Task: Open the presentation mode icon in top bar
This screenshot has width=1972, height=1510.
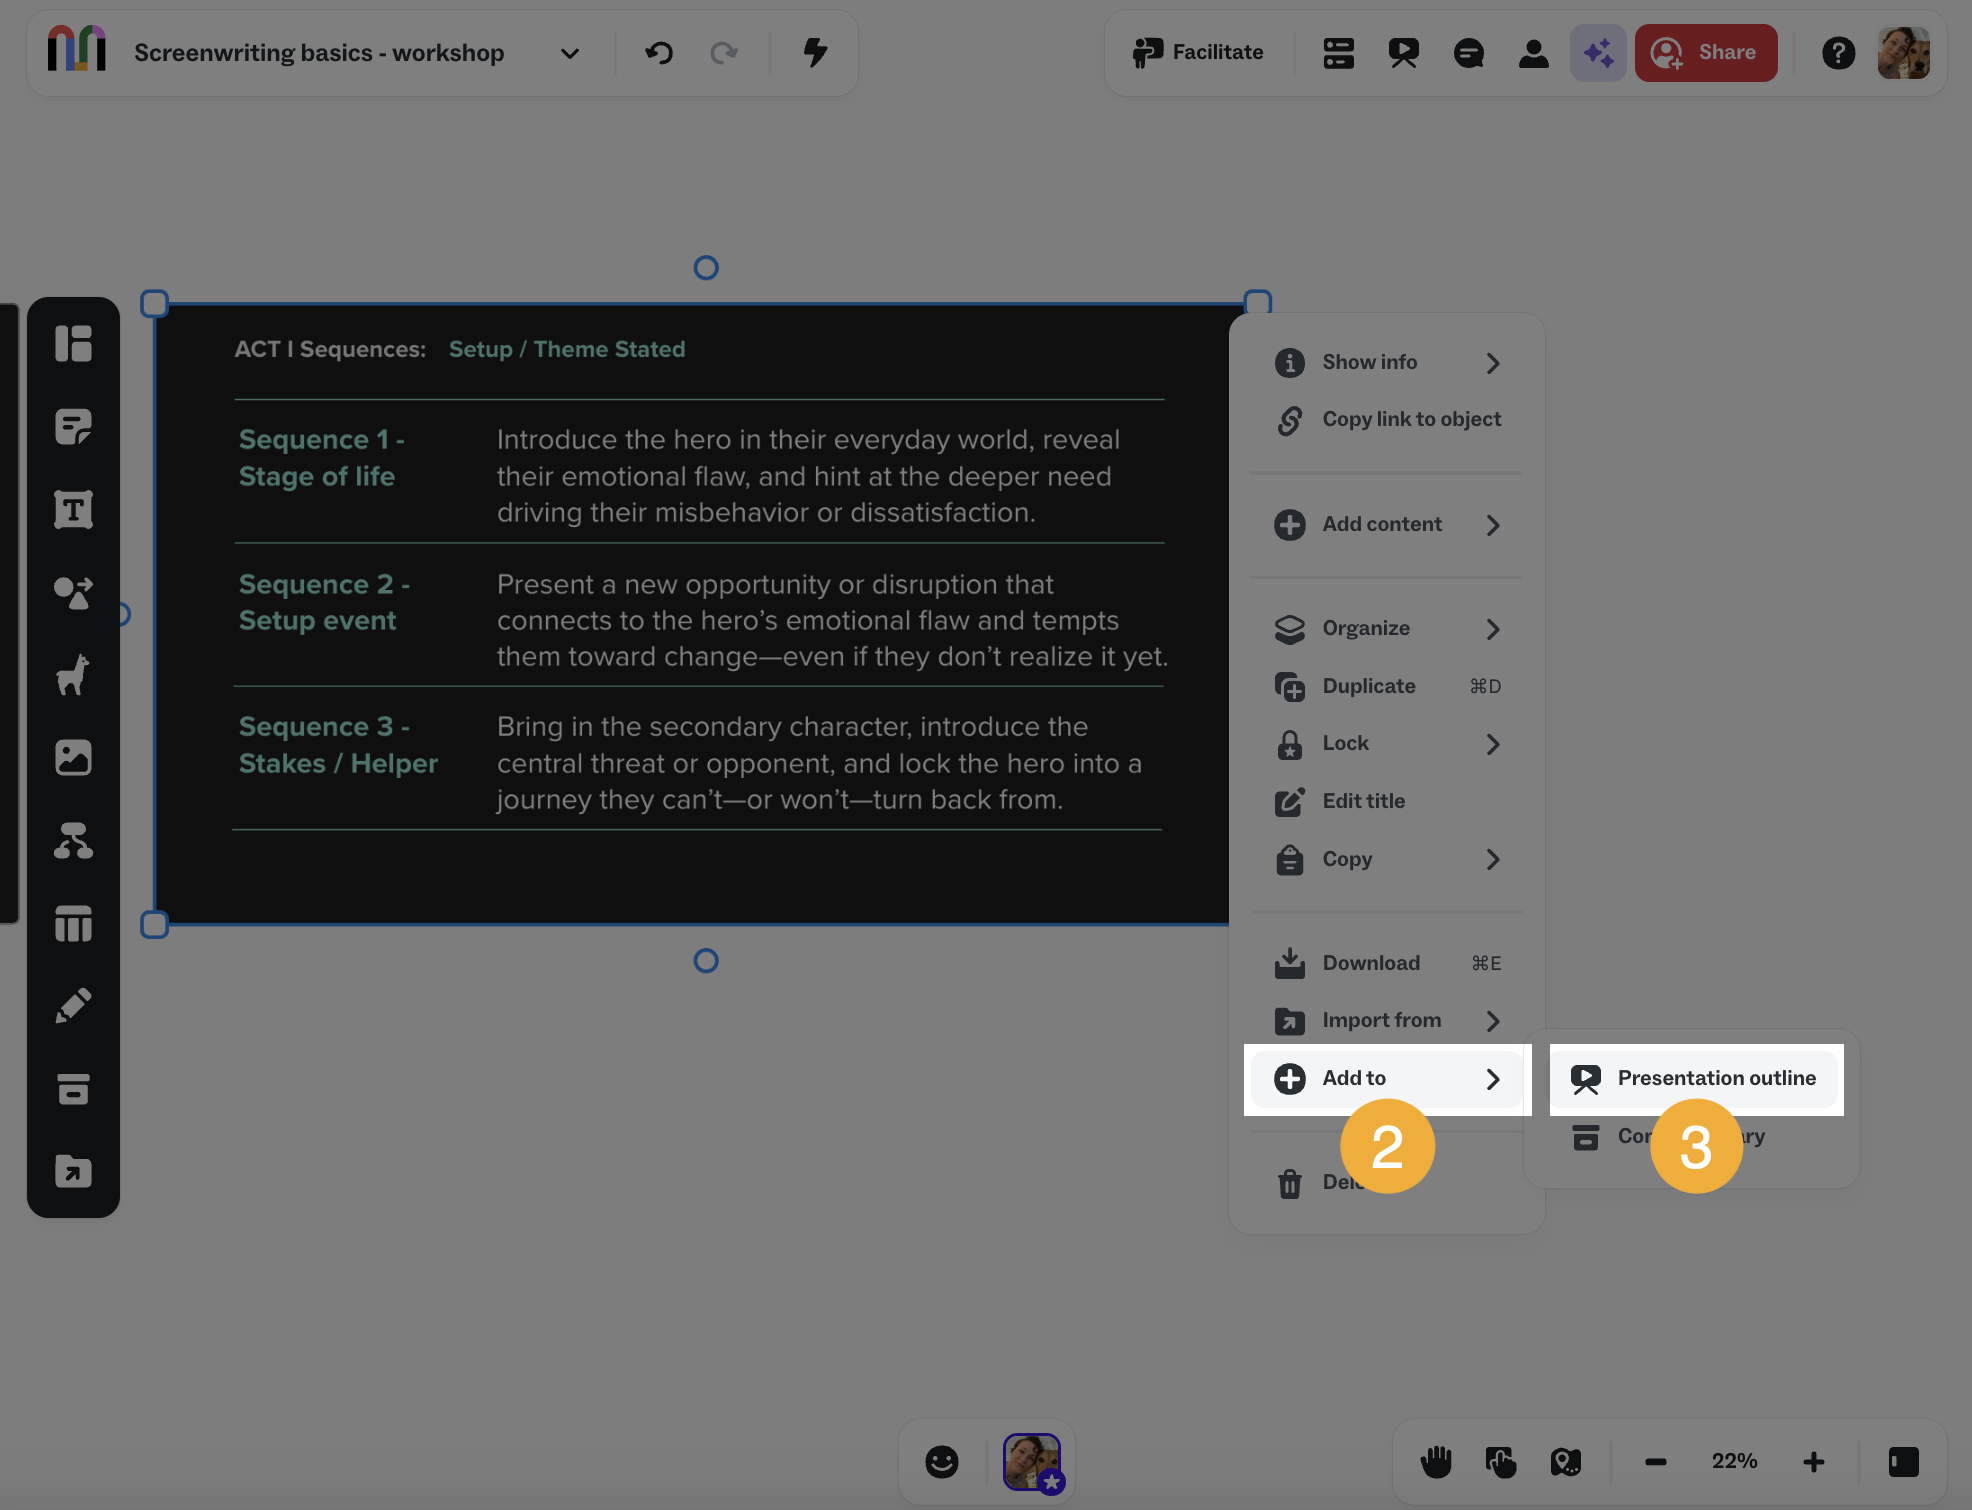Action: (1403, 53)
